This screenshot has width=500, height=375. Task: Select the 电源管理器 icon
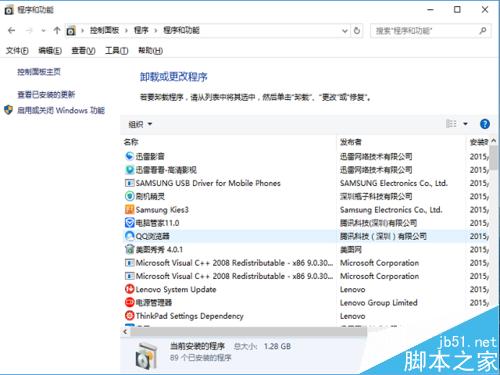click(x=129, y=302)
